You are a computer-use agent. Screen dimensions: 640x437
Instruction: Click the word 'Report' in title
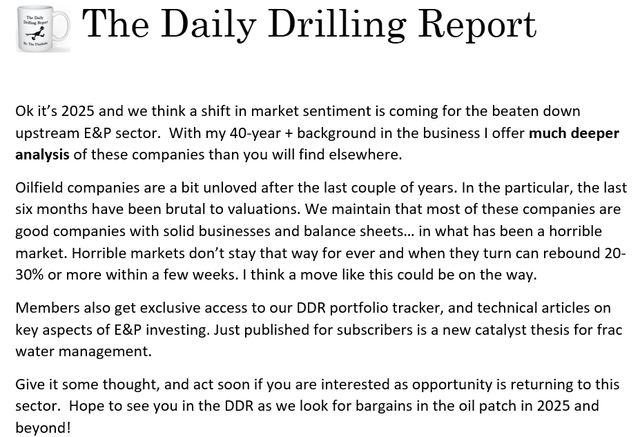pos(477,25)
